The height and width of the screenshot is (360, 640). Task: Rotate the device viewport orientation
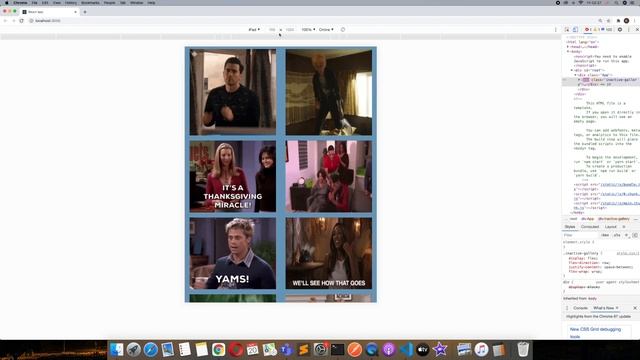pos(343,29)
